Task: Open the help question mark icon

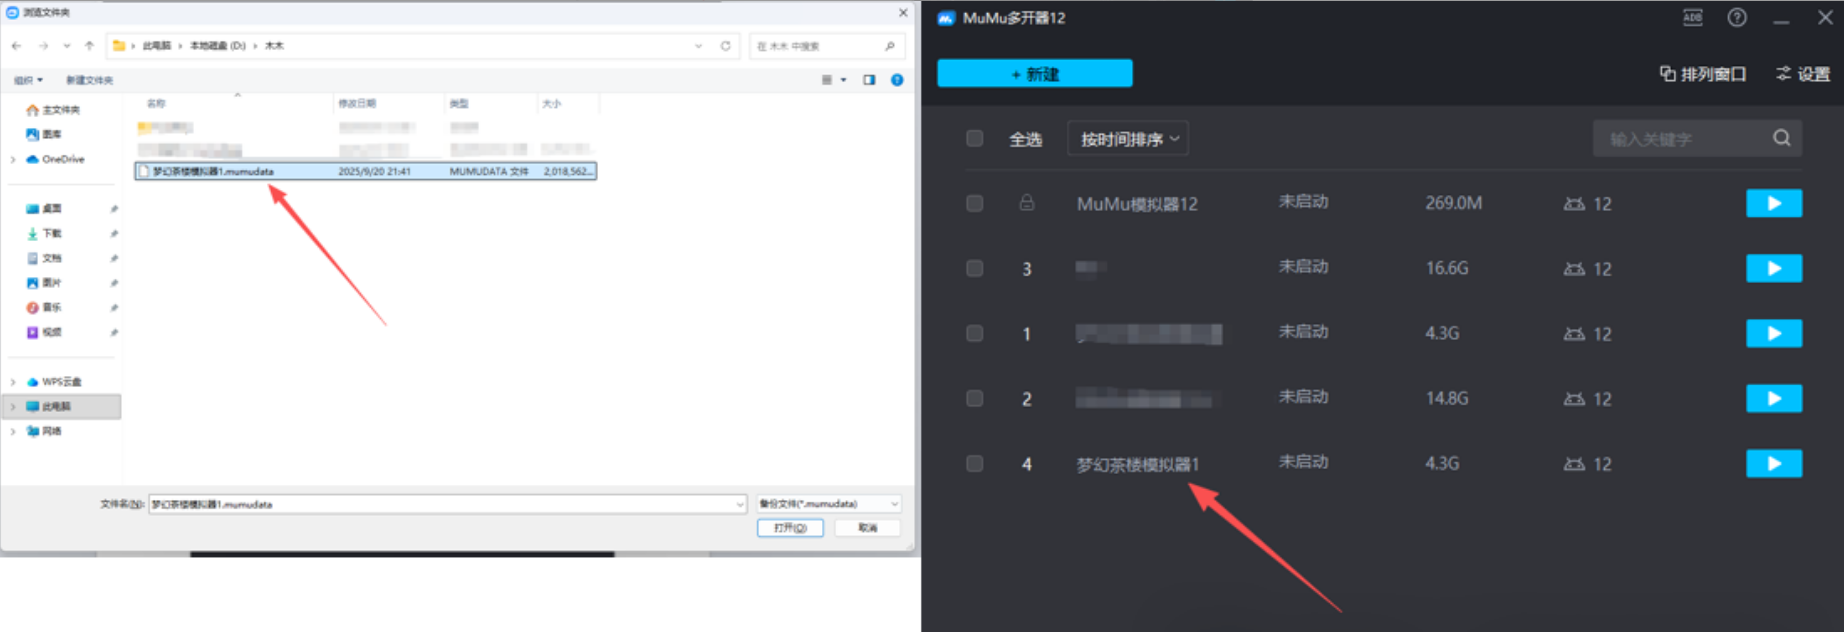Action: 1737,18
